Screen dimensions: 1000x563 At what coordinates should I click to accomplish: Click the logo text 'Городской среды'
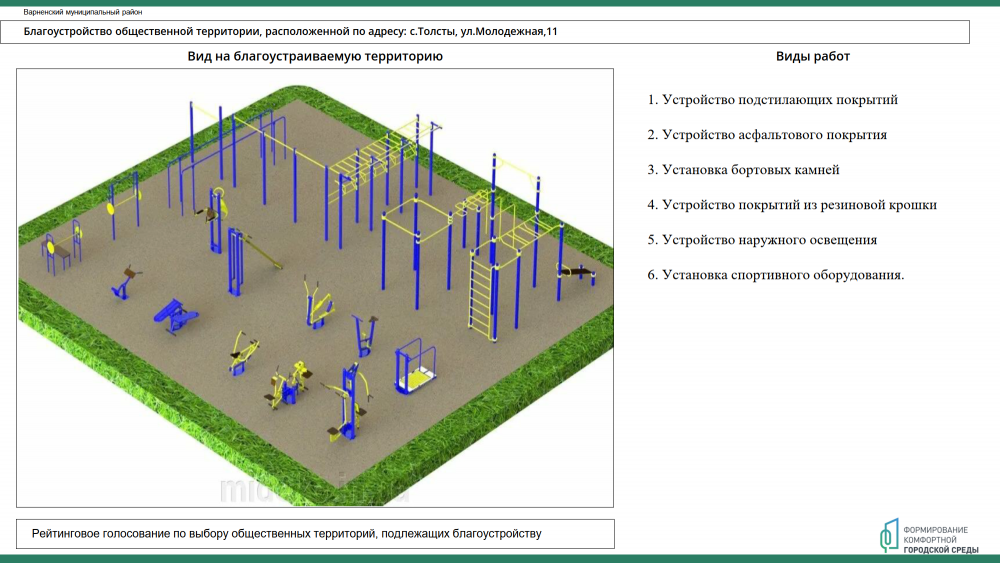click(941, 550)
